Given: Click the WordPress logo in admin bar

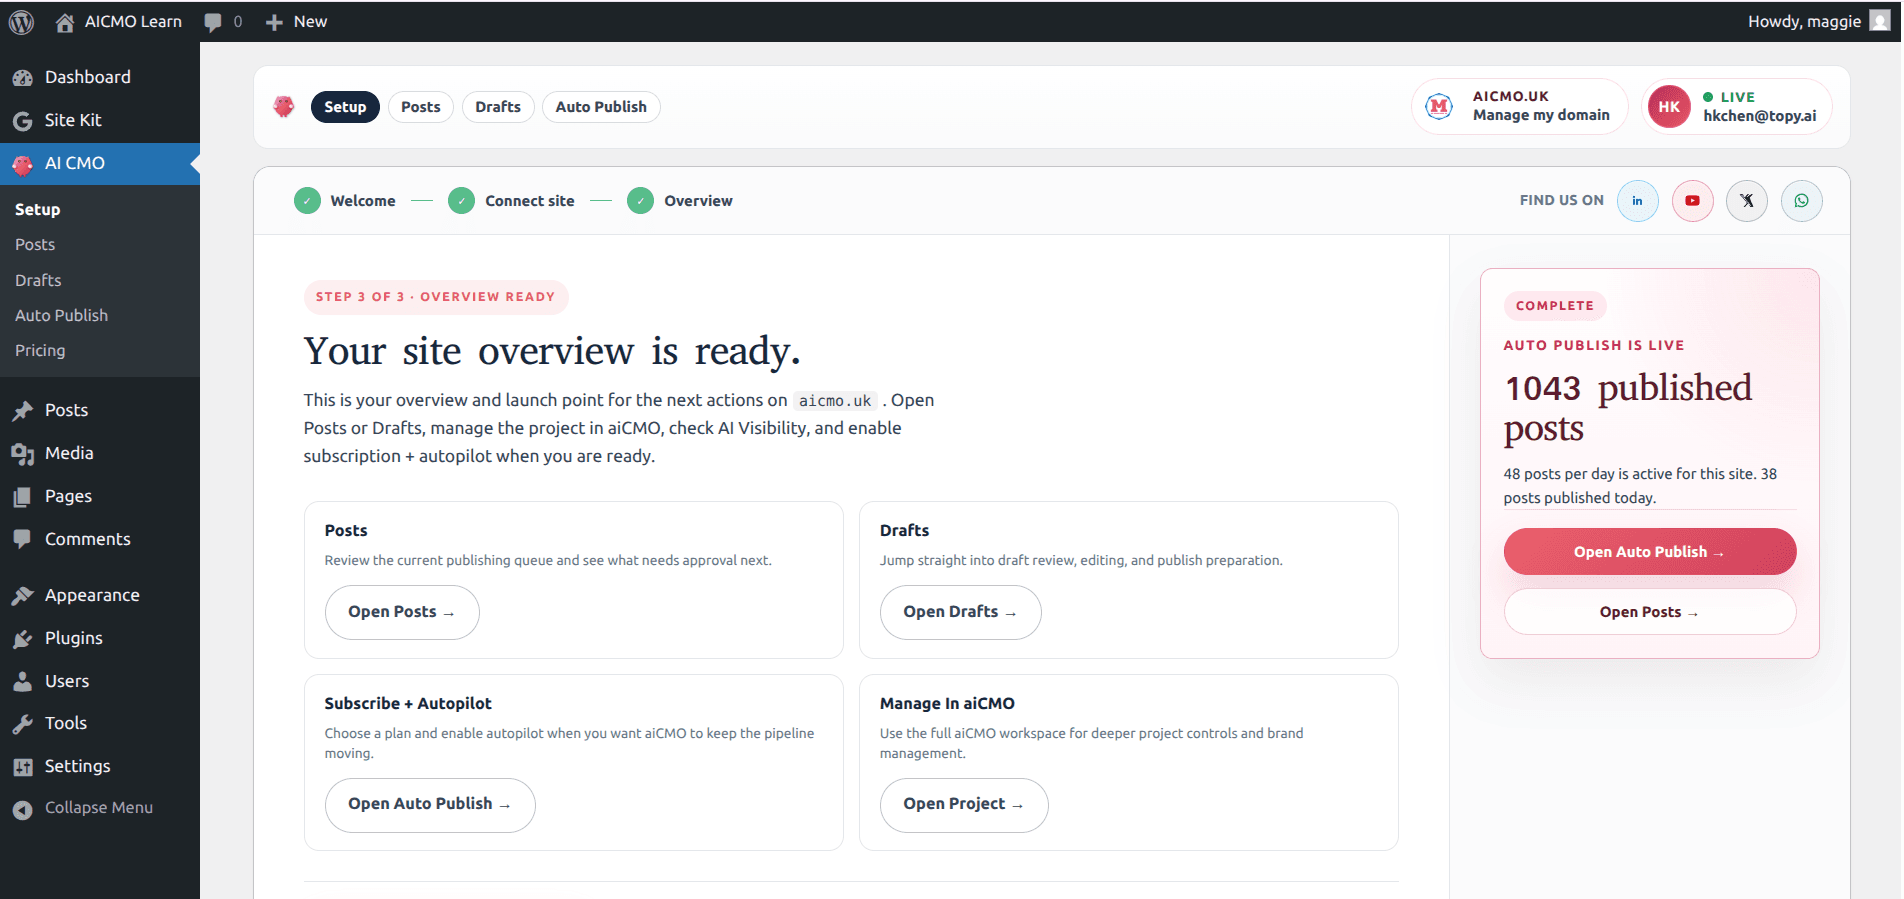Looking at the screenshot, I should coord(21,21).
